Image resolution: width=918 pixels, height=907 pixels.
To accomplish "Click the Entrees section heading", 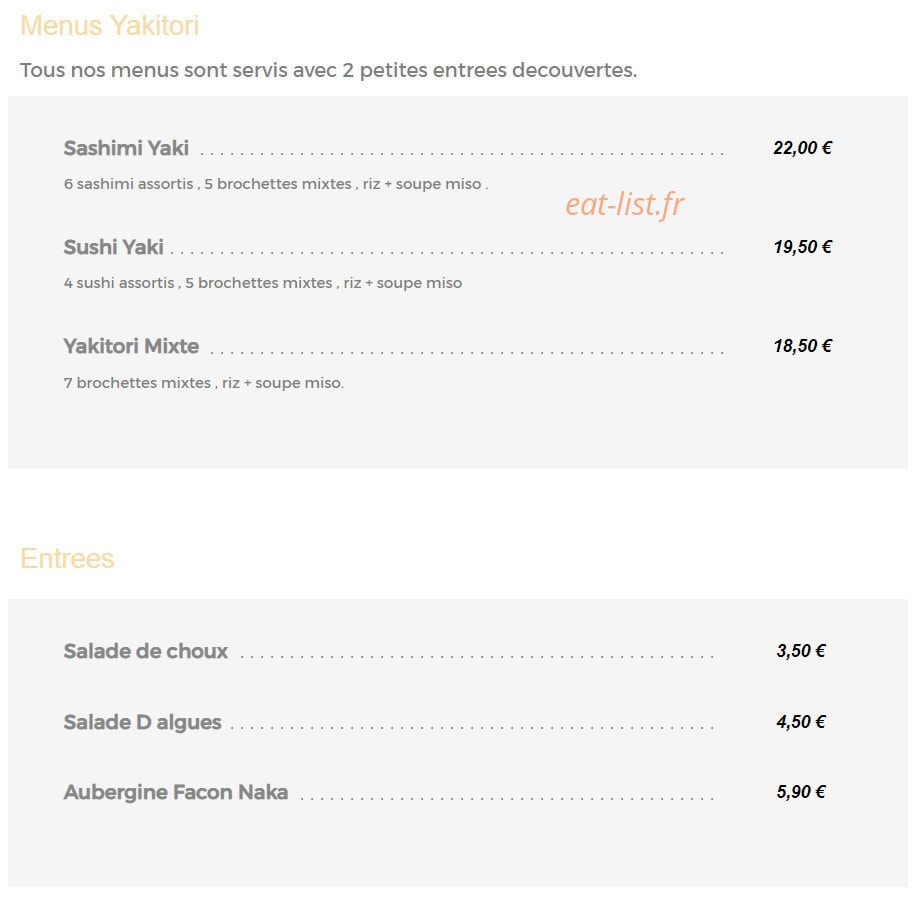I will [67, 559].
